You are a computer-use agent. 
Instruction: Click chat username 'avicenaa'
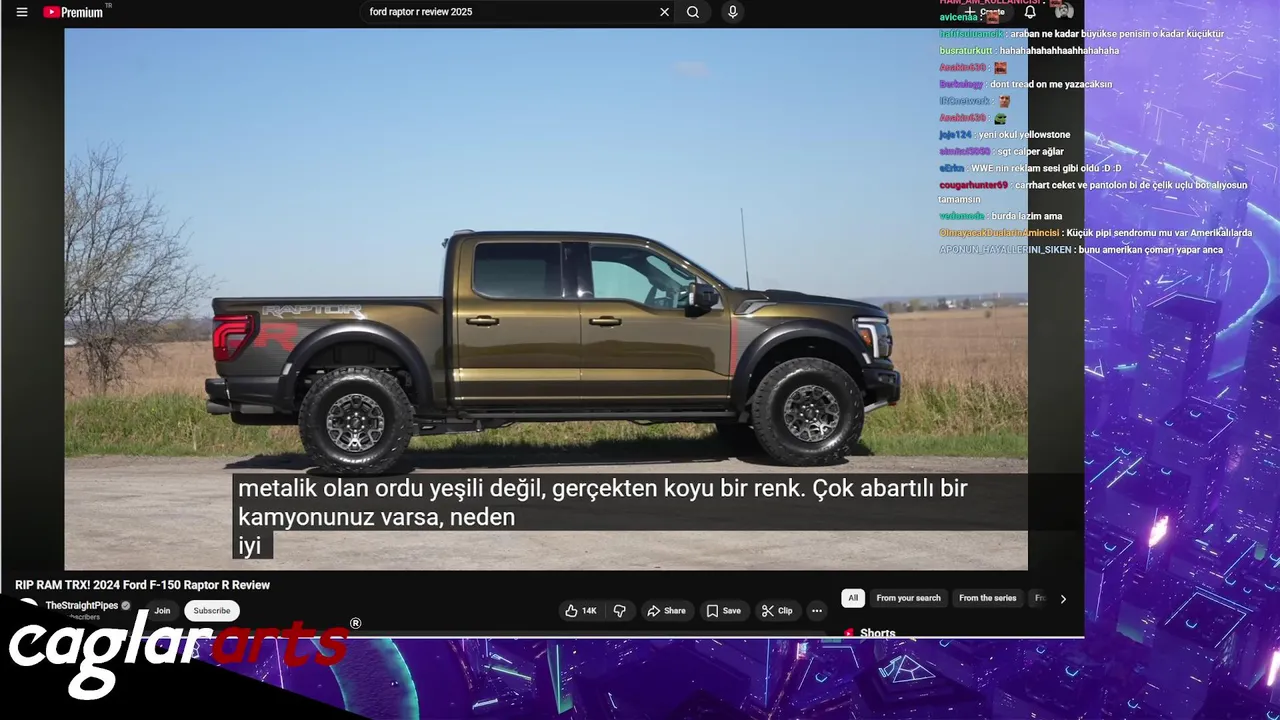pos(958,17)
